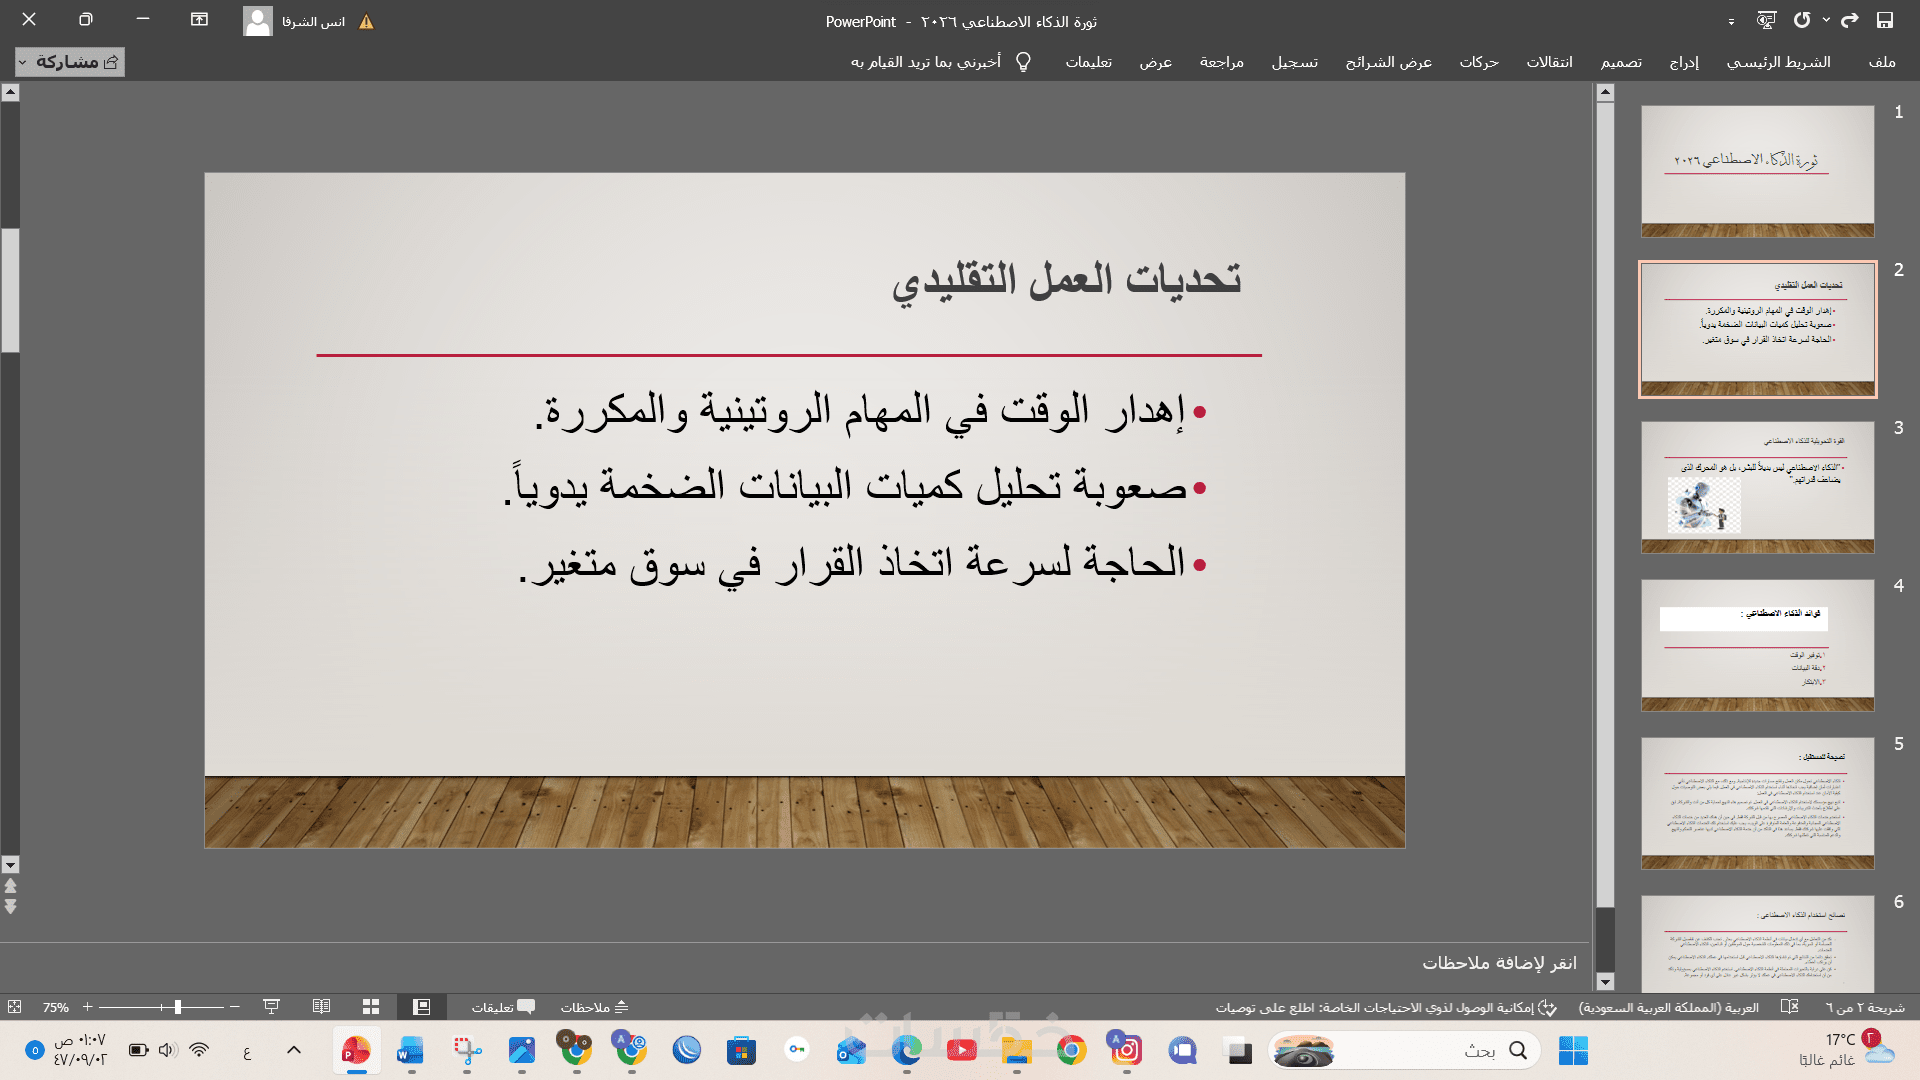The image size is (1920, 1080).
Task: Toggle the Notes (ملاحظات) pane
Action: pyautogui.click(x=594, y=1007)
